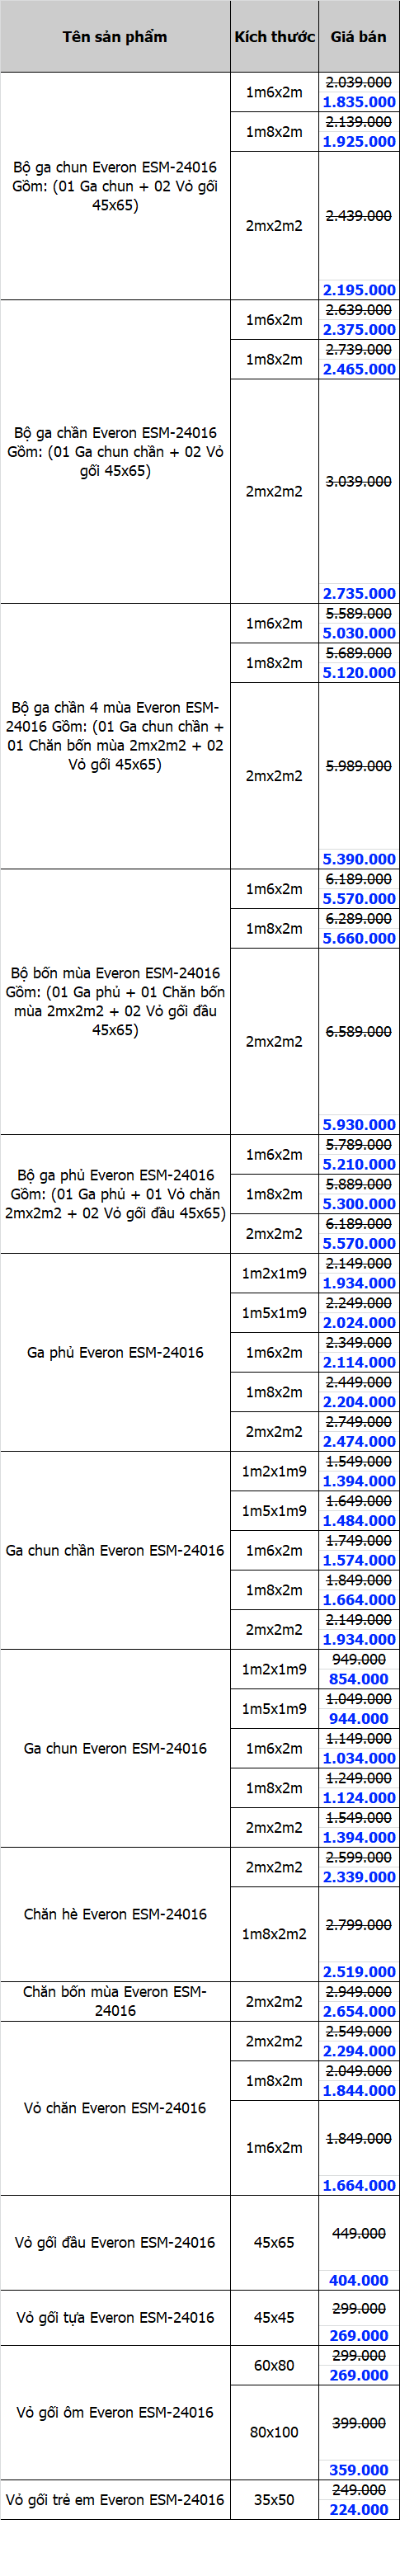The image size is (400, 2576).
Task: Click the sale price 404.000
Action: [359, 2281]
